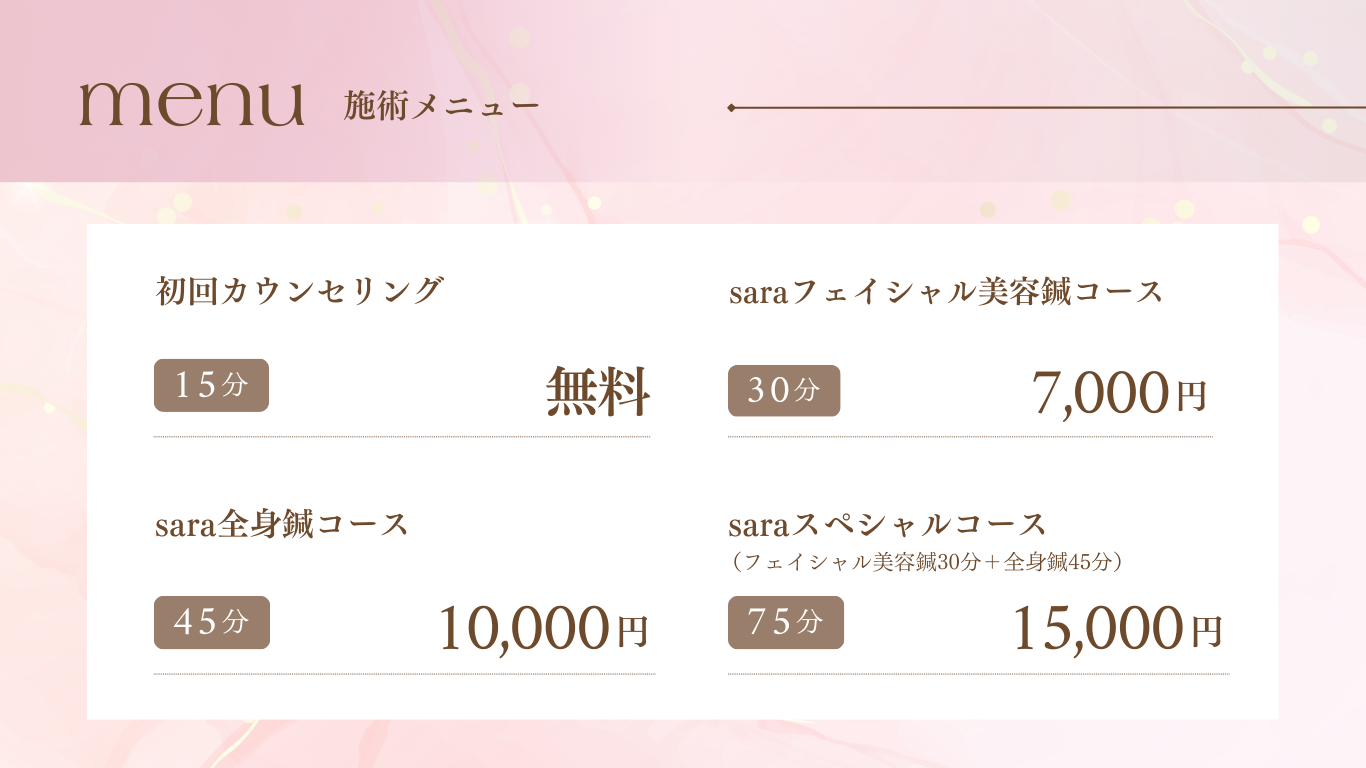The image size is (1366, 768).
Task: Click the 無料 price label
Action: point(598,391)
